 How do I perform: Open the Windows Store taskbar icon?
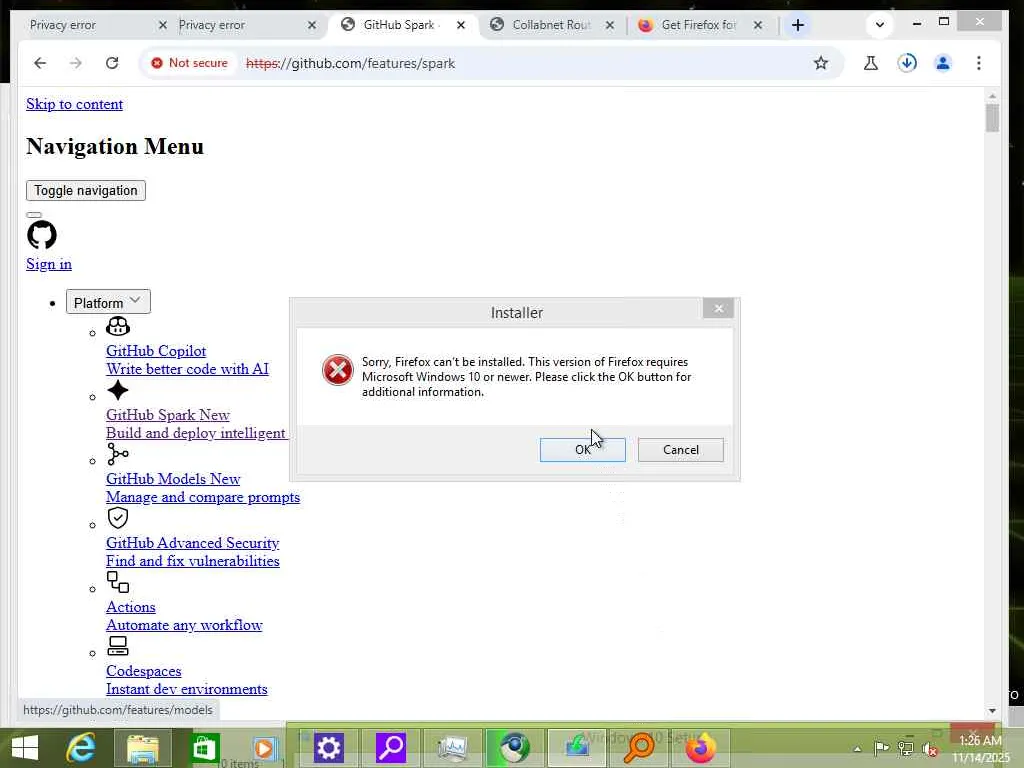pyautogui.click(x=204, y=748)
